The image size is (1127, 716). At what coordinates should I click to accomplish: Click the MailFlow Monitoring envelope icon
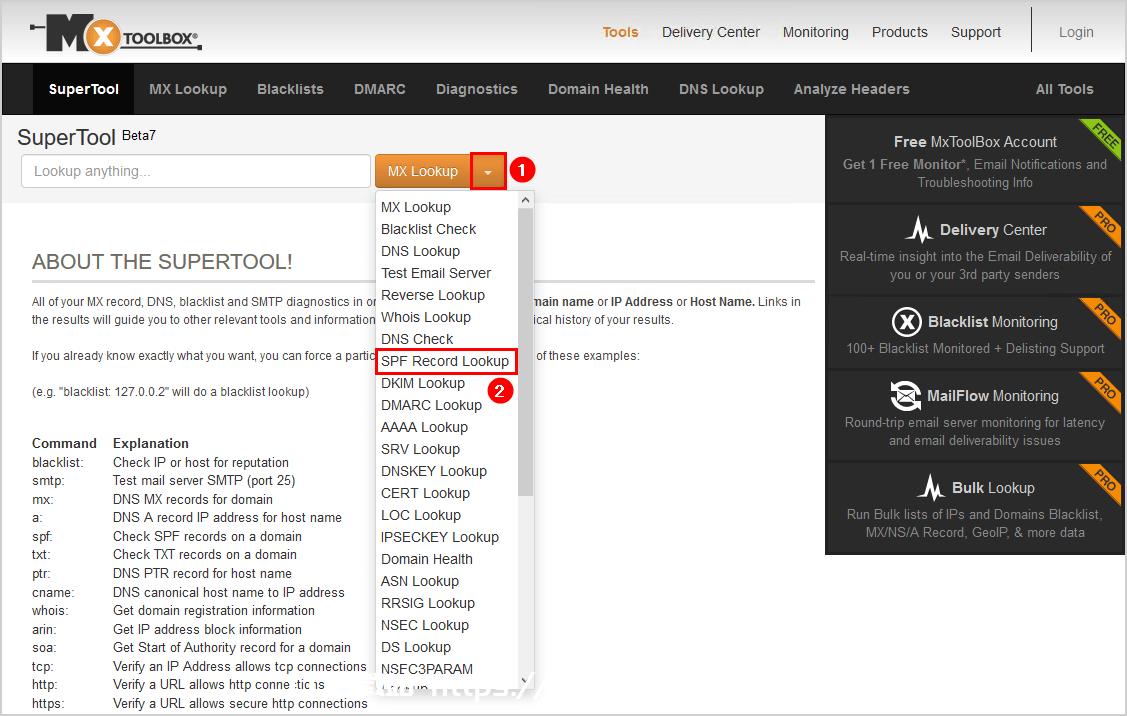click(905, 395)
